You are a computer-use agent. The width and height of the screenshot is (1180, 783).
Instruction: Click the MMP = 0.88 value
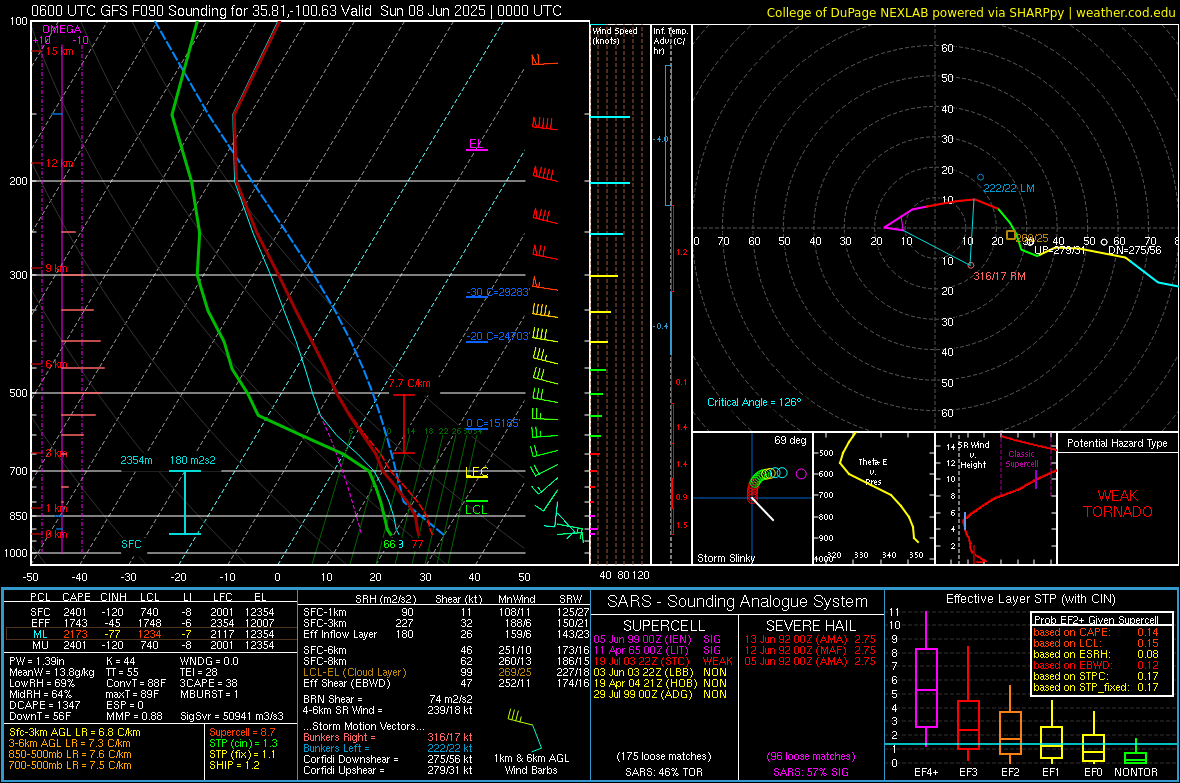coord(134,716)
